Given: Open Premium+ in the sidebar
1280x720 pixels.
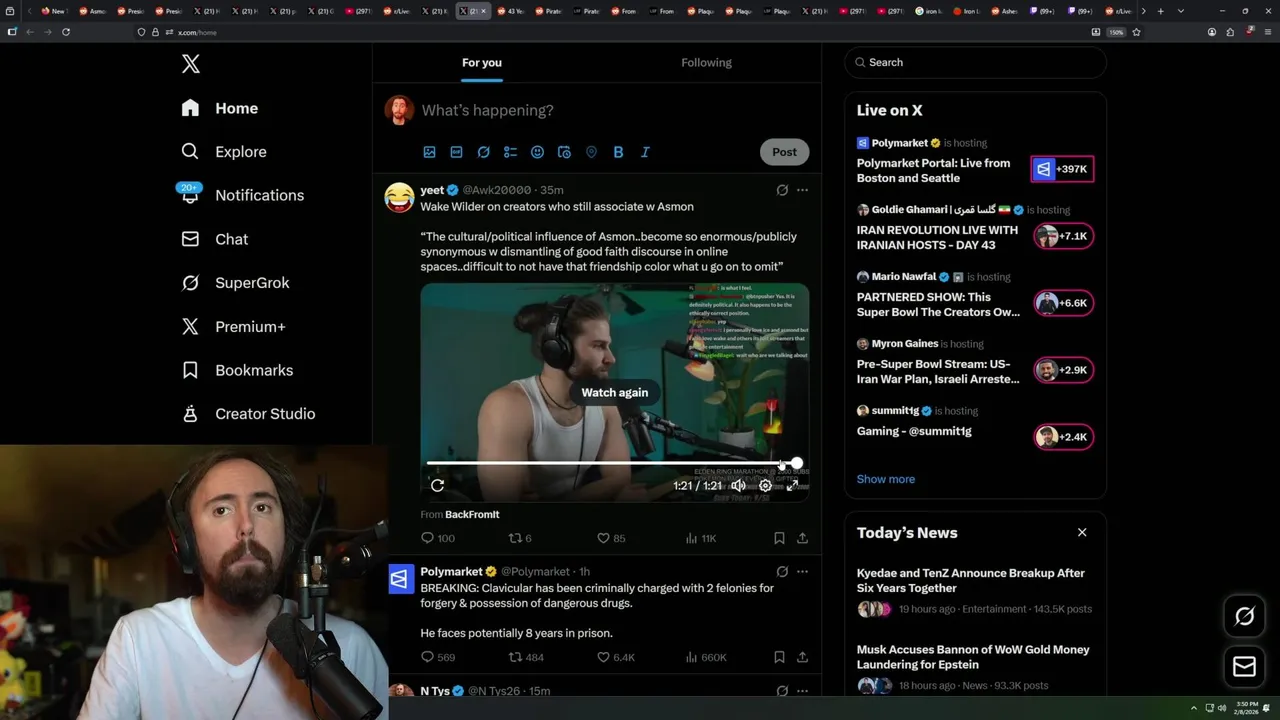Looking at the screenshot, I should (233, 327).
